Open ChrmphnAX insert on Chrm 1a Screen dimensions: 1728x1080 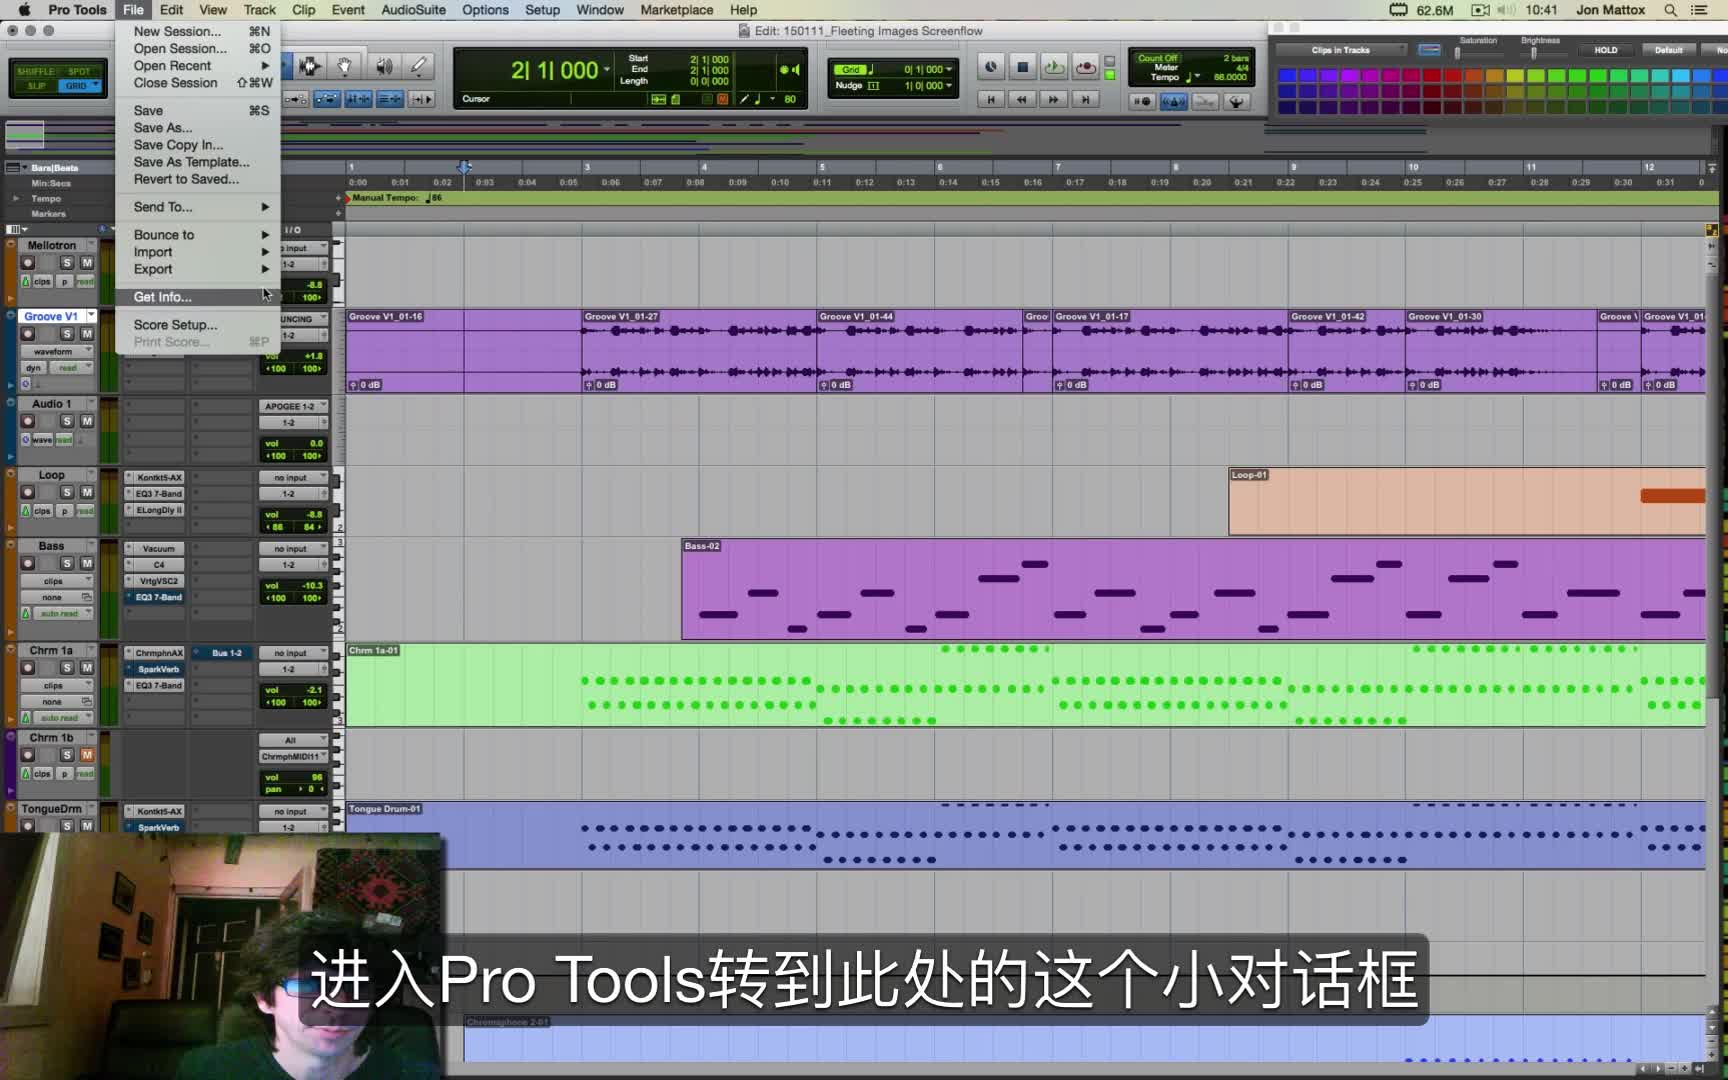(157, 653)
